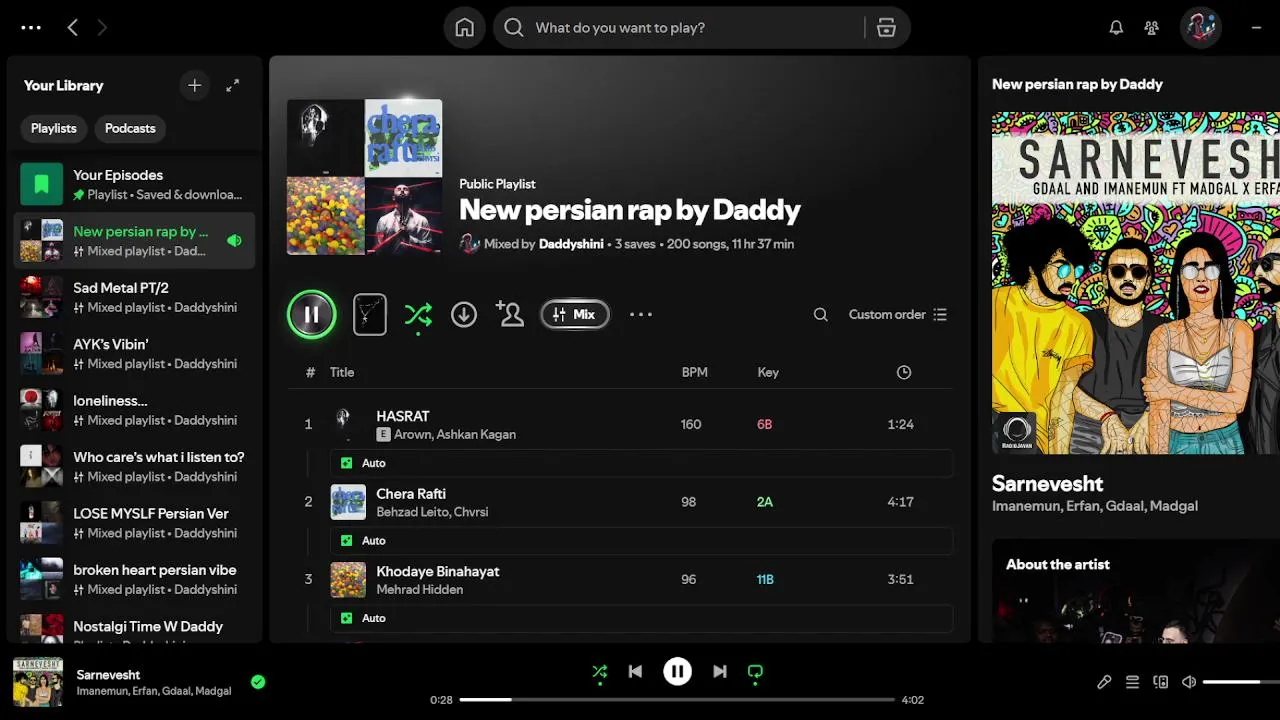Open Your Episodes in the library
The height and width of the screenshot is (720, 1280).
coord(135,184)
